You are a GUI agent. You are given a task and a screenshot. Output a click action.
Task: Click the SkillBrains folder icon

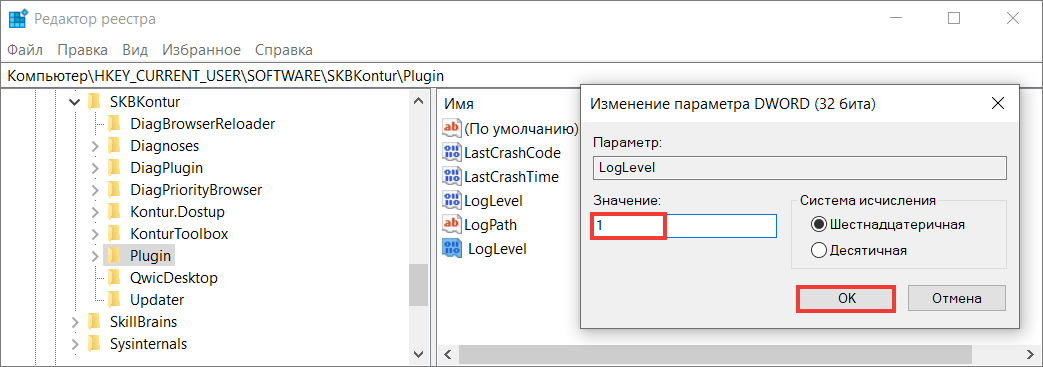click(x=94, y=322)
